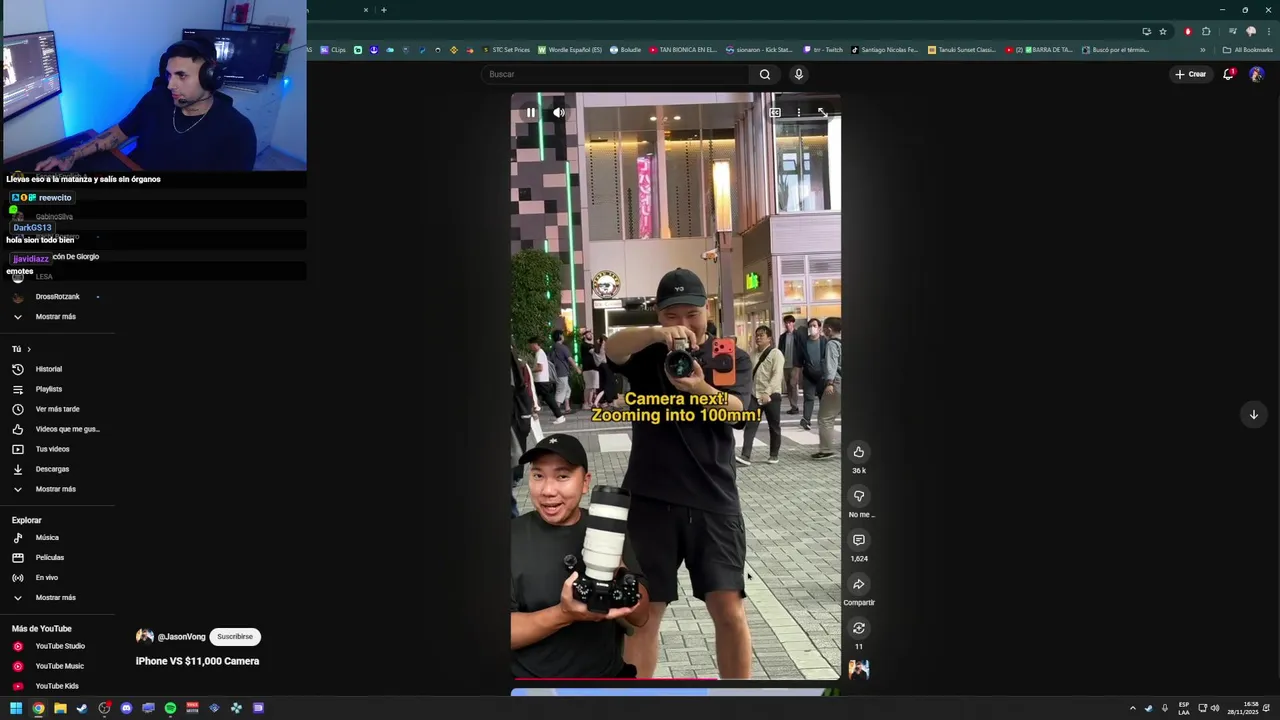Open Música in Explorar
Screen dimensions: 1280x720
click(47, 538)
